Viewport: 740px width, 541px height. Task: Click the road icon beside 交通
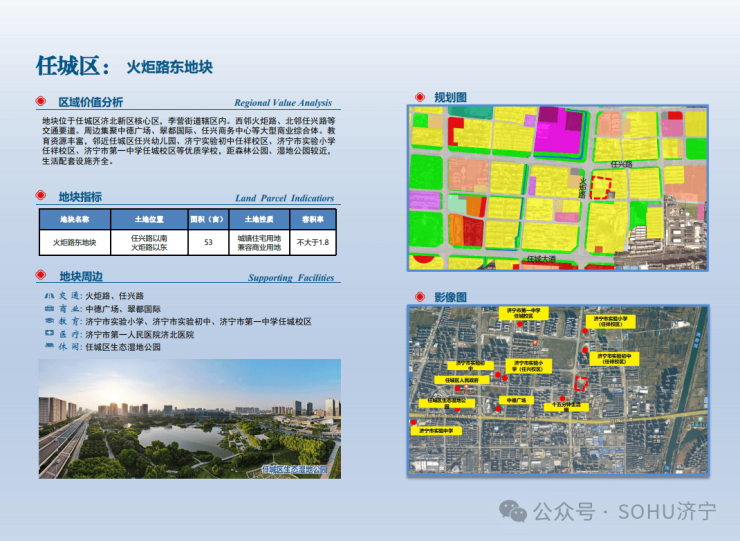(x=49, y=296)
